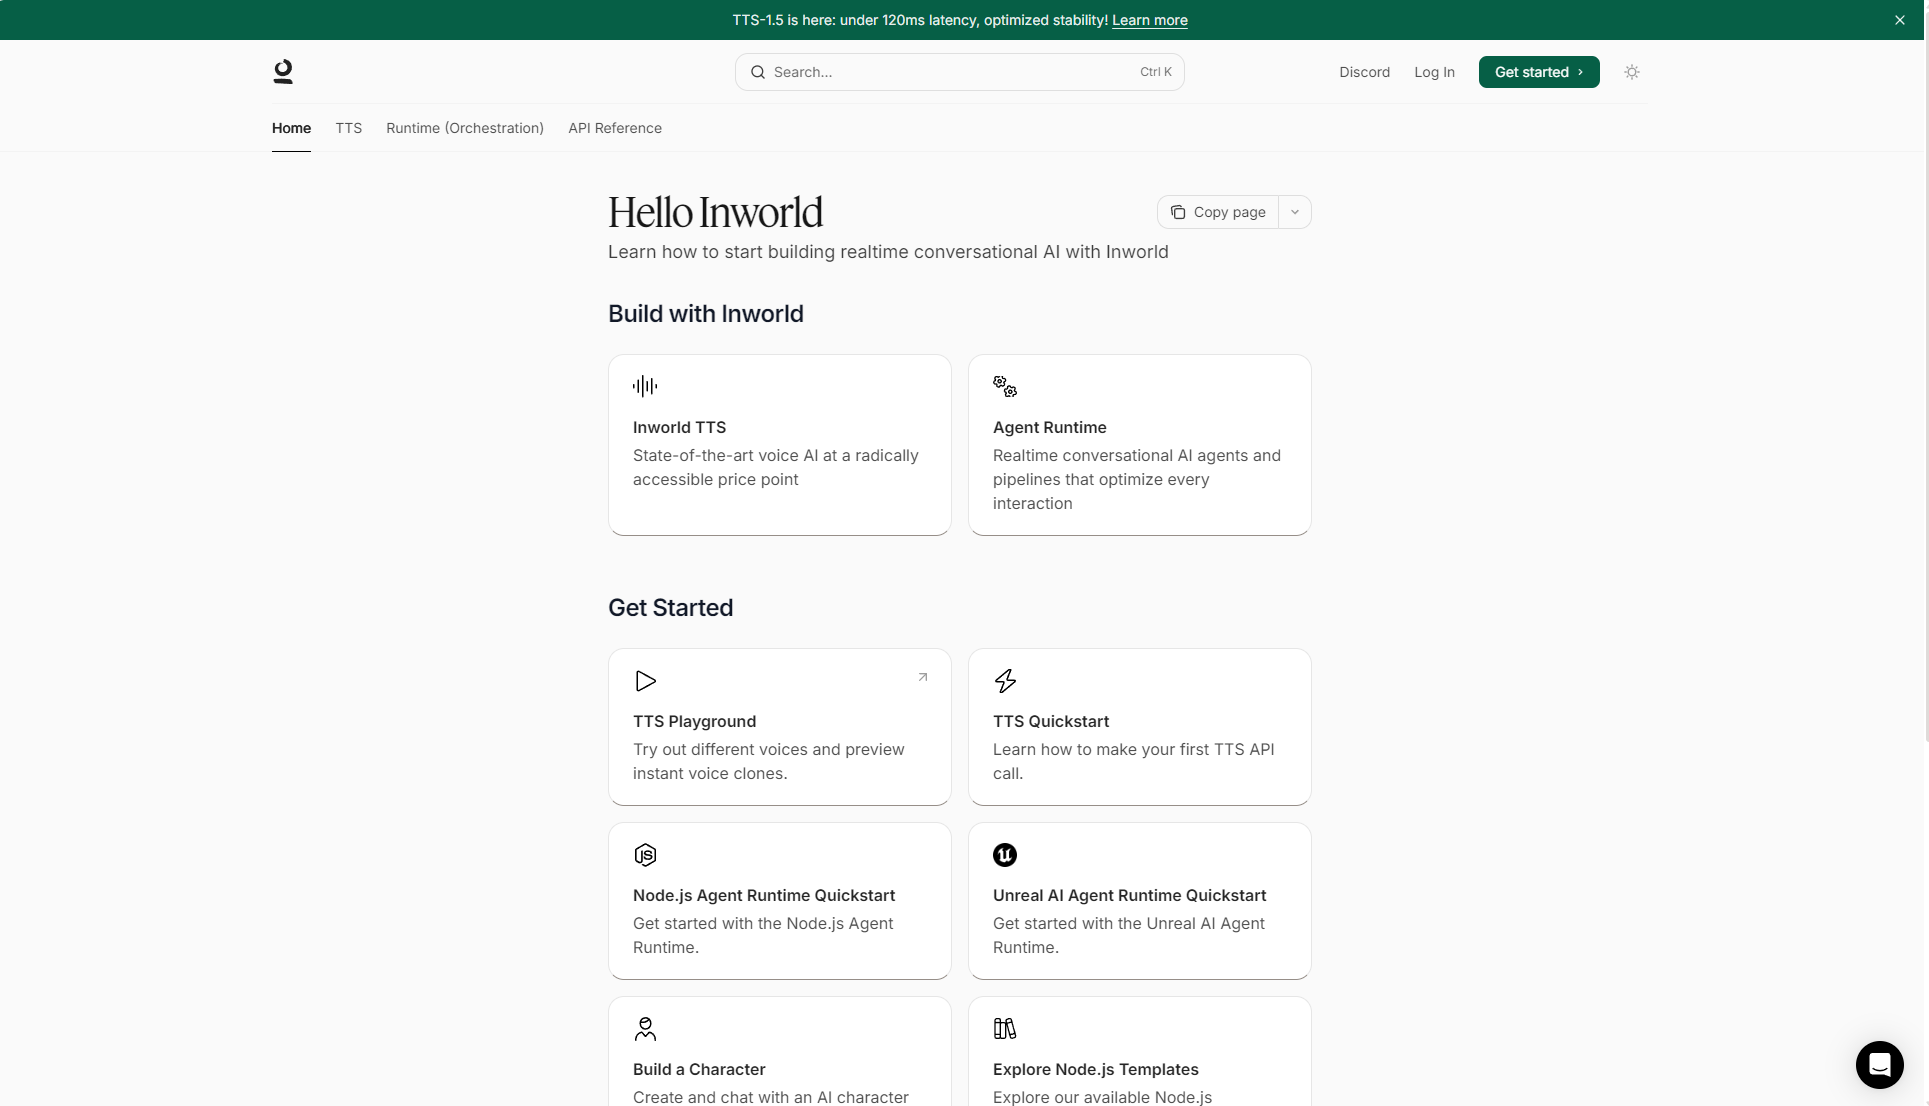Open the Runtime (Orchestration) tab
This screenshot has width=1929, height=1106.
pos(465,128)
